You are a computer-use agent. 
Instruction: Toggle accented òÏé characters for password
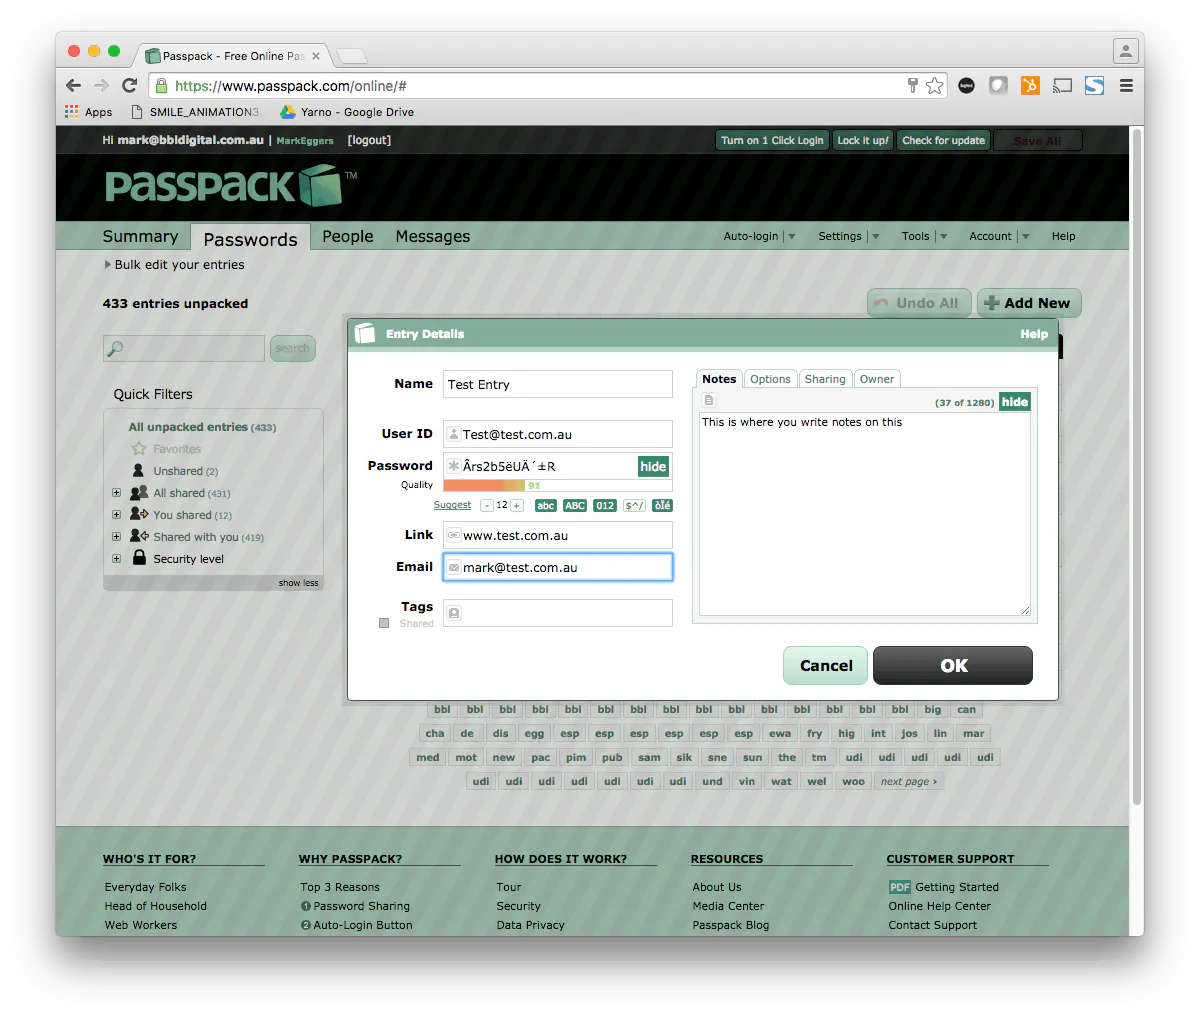662,505
